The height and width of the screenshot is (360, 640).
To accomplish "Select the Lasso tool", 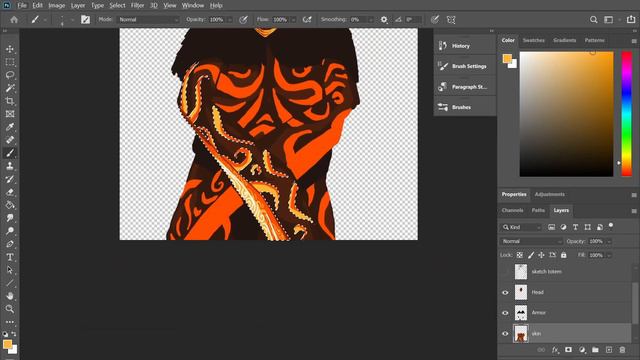I will pyautogui.click(x=10, y=75).
